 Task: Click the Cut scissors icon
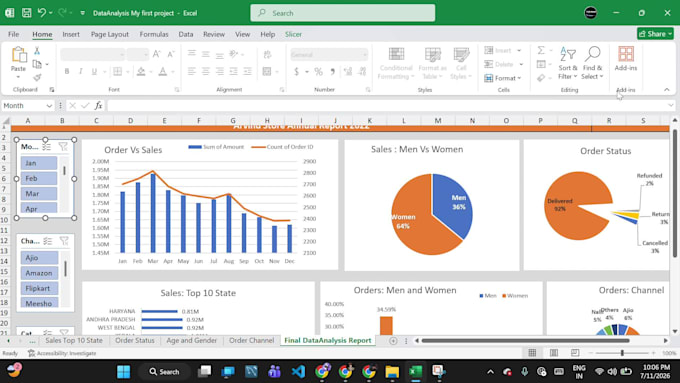[37, 51]
